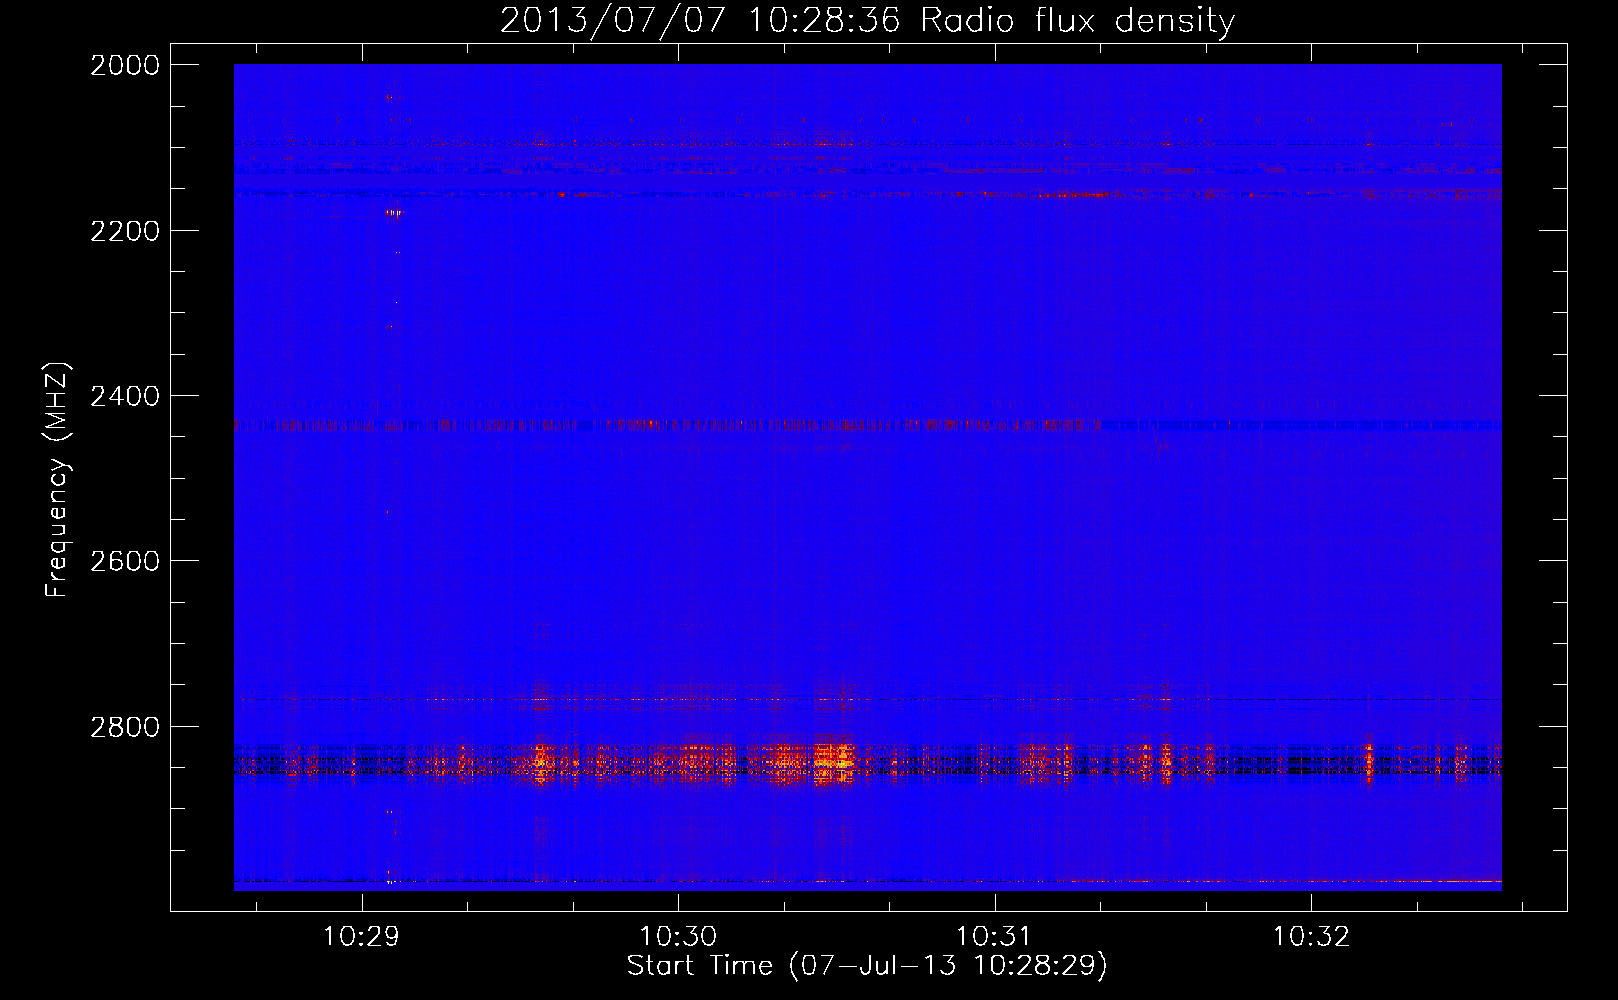The image size is (1618, 1000).
Task: Select the 10:29 time axis label
Action: (361, 937)
